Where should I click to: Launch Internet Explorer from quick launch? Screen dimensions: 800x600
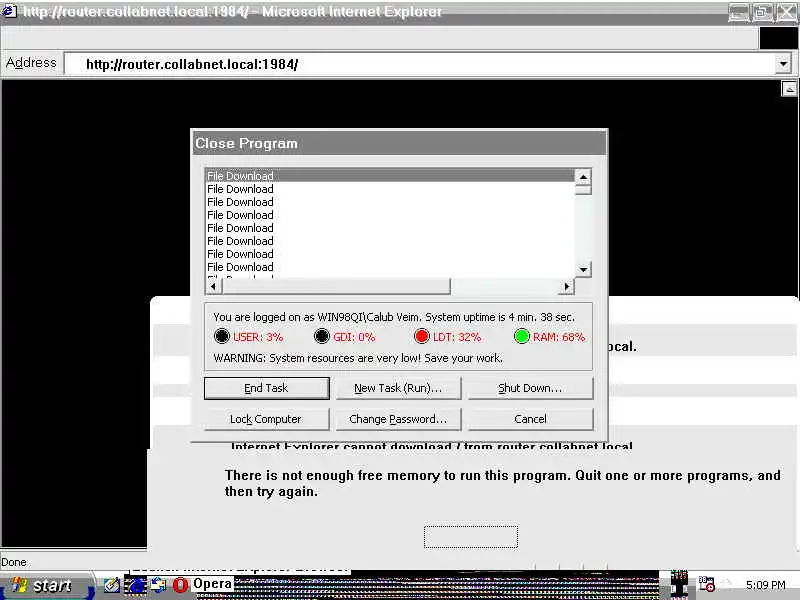point(136,585)
